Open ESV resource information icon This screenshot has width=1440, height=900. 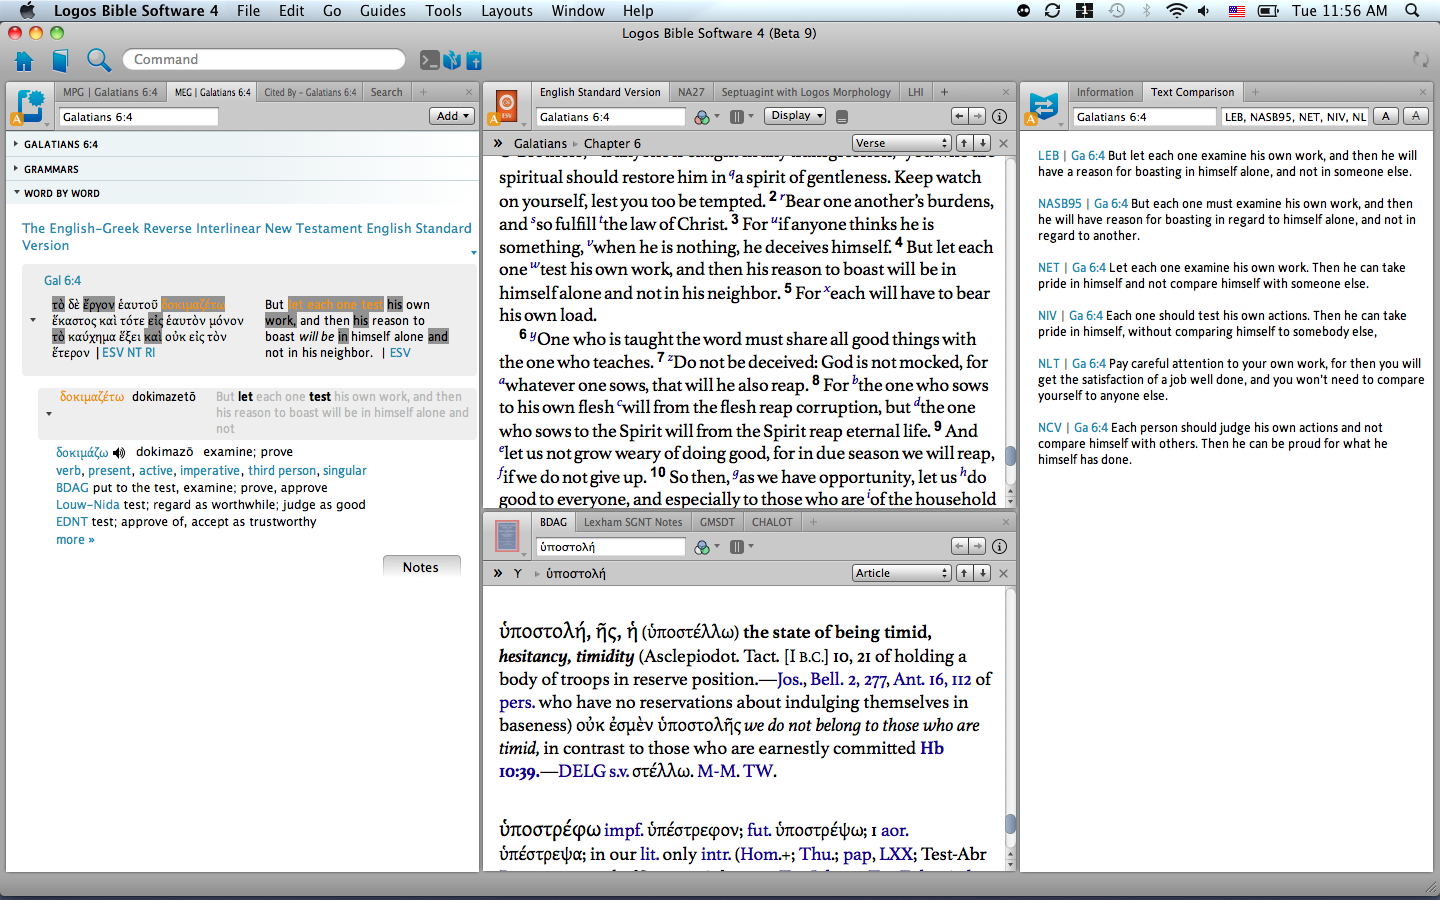click(x=999, y=117)
